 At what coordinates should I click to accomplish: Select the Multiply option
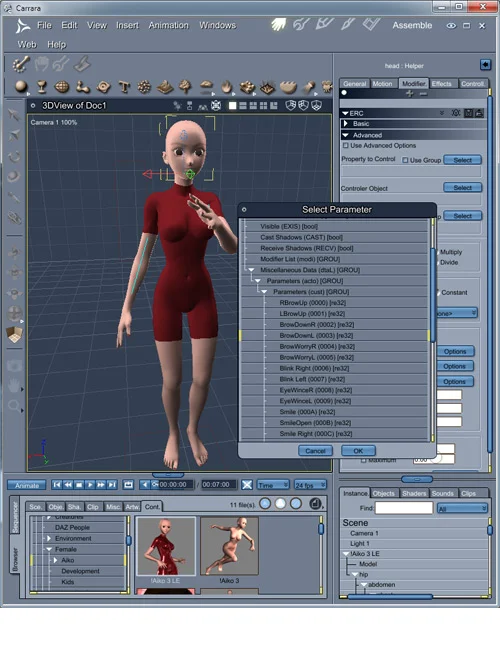pos(451,252)
